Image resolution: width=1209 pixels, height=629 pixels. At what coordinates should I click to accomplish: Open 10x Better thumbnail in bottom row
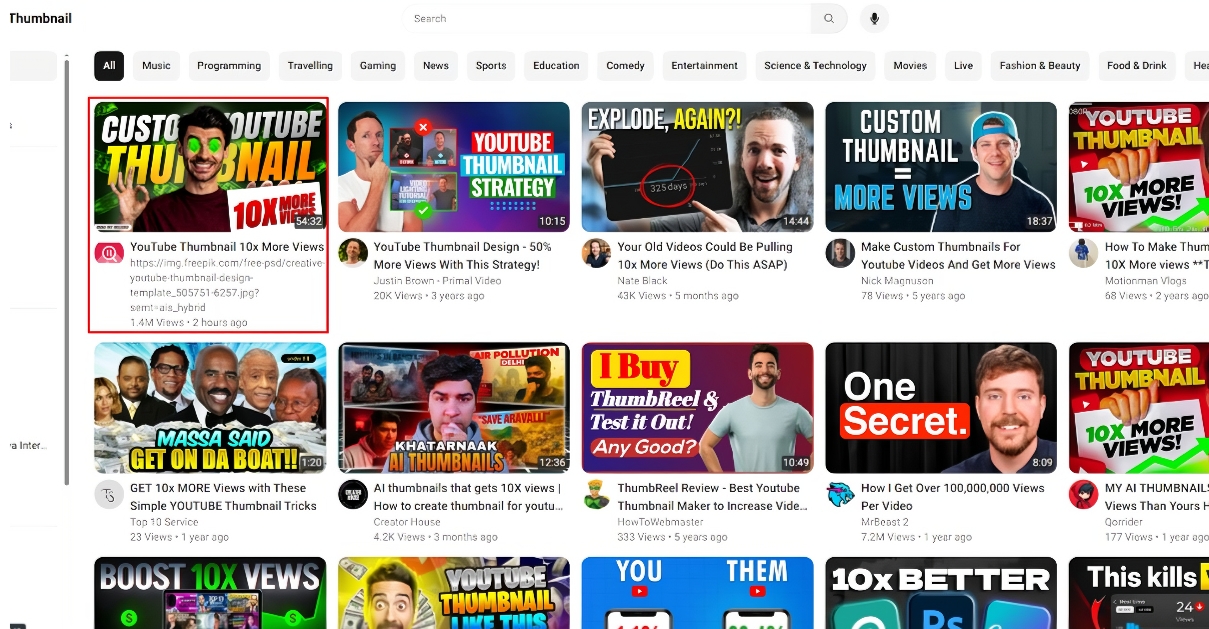click(x=941, y=593)
